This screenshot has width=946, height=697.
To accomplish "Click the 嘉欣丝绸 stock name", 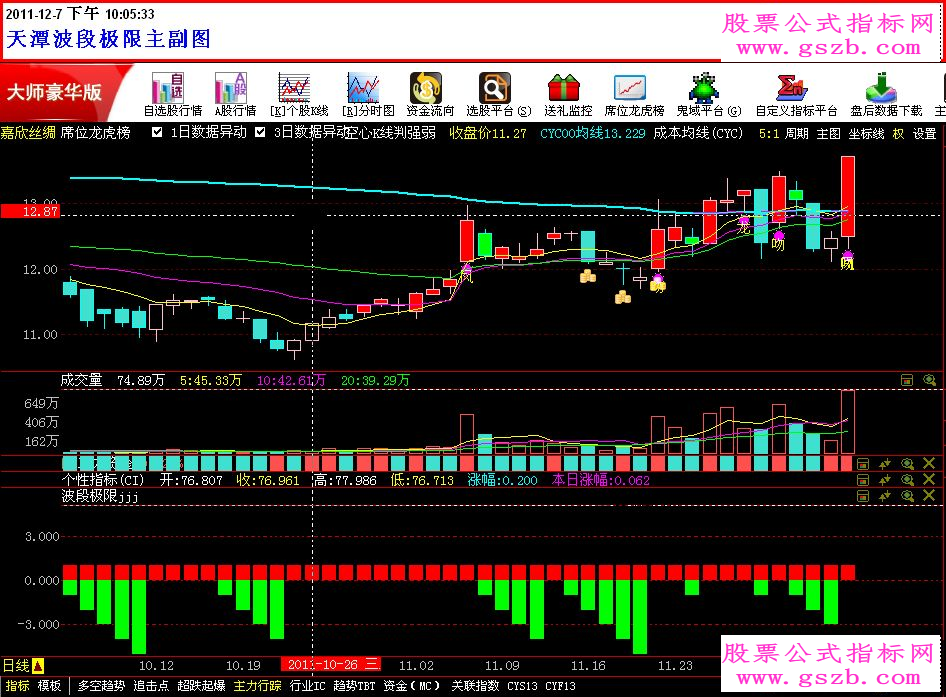I will click(x=28, y=133).
